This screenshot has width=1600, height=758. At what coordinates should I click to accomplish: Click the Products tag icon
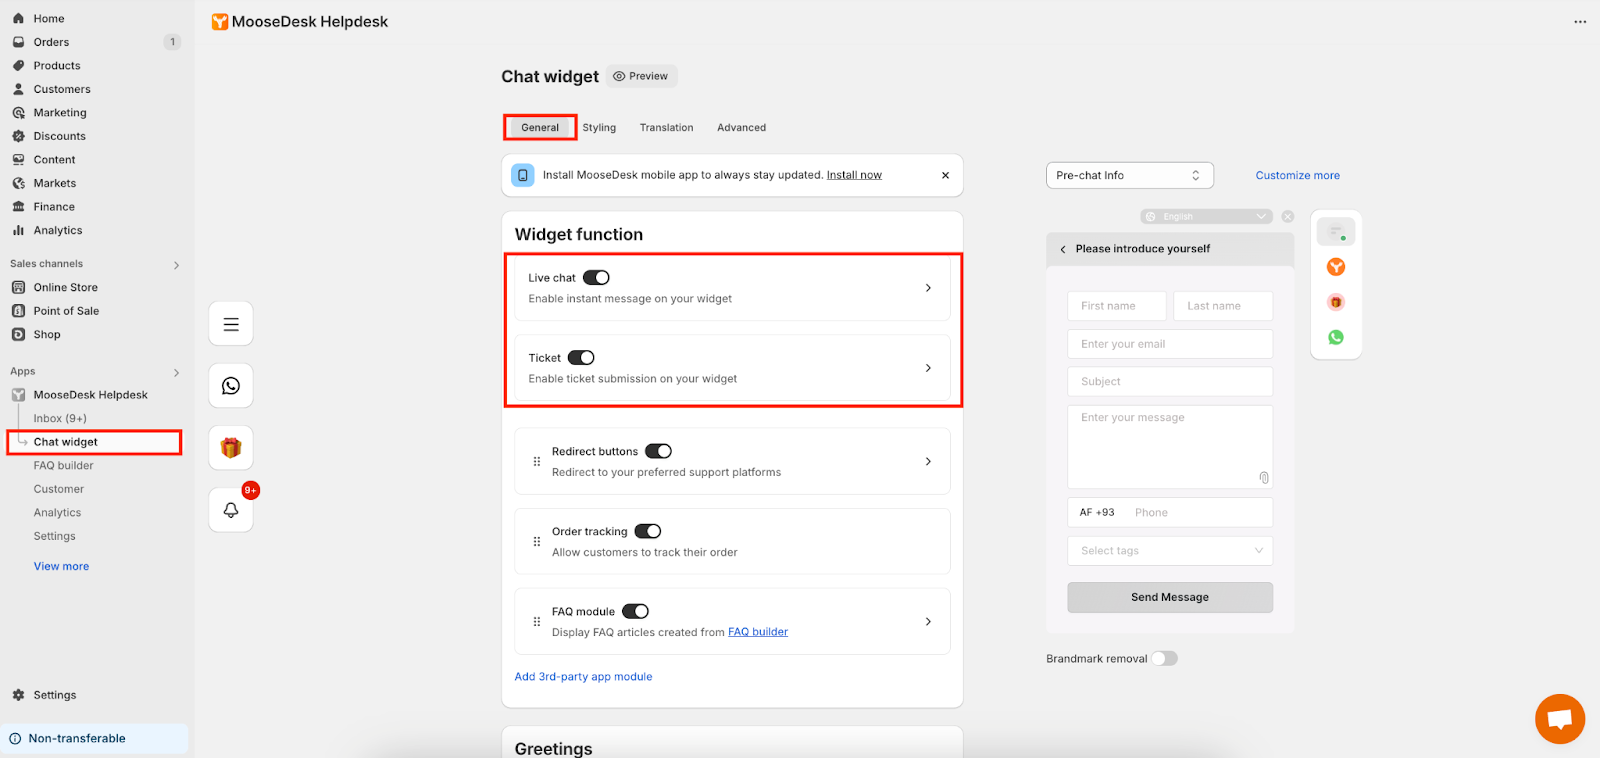point(18,65)
